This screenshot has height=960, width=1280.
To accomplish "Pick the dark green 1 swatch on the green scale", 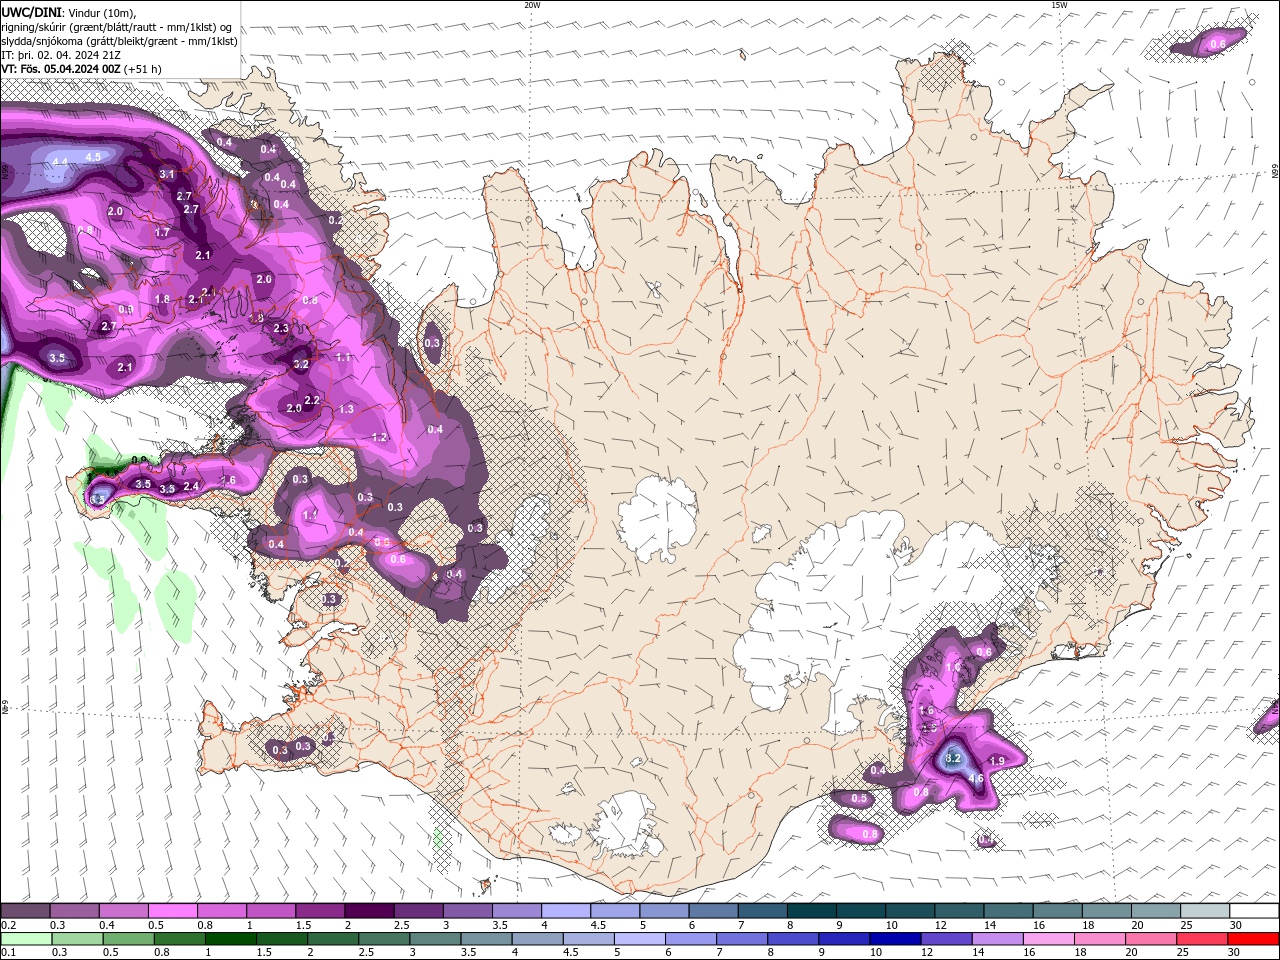I will [230, 938].
